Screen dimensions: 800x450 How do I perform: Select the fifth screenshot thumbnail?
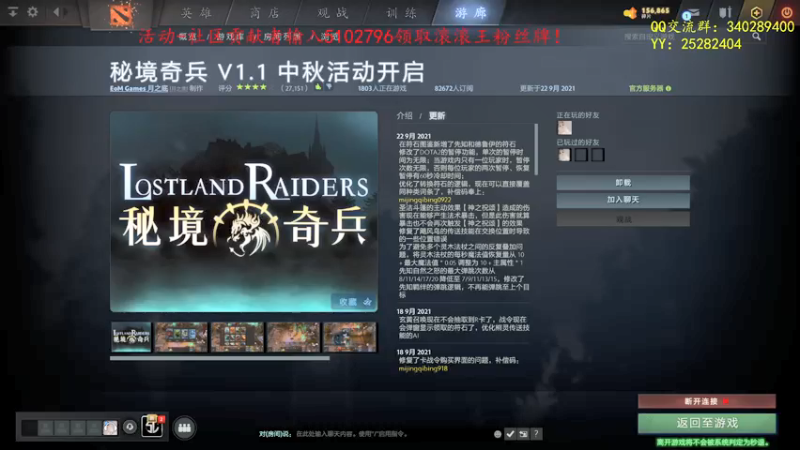point(349,337)
